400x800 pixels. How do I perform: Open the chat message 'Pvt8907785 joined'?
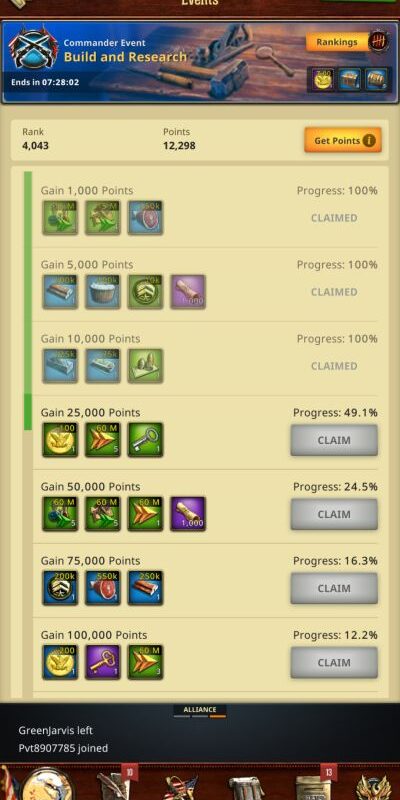click(63, 748)
